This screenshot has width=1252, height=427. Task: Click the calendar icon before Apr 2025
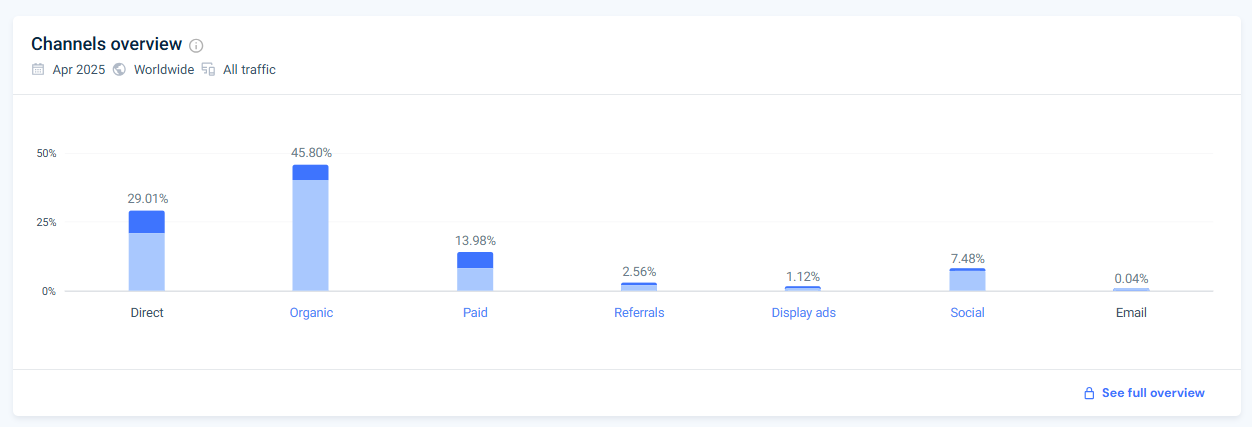(x=38, y=69)
